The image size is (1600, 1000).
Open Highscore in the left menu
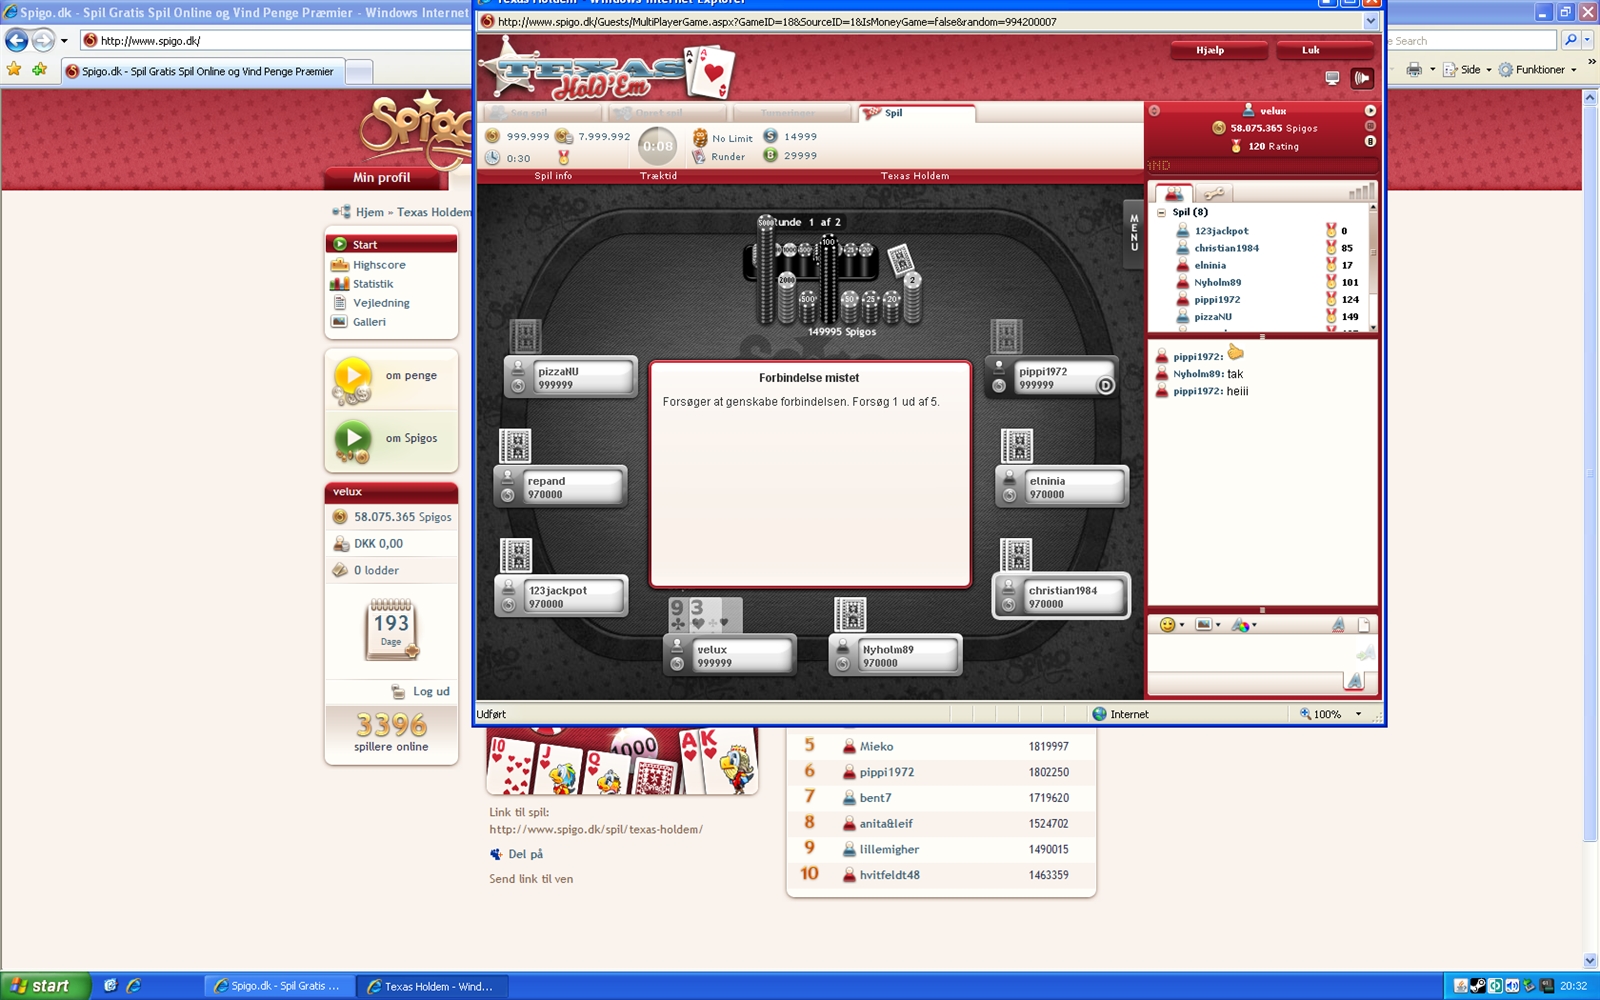coord(379,265)
